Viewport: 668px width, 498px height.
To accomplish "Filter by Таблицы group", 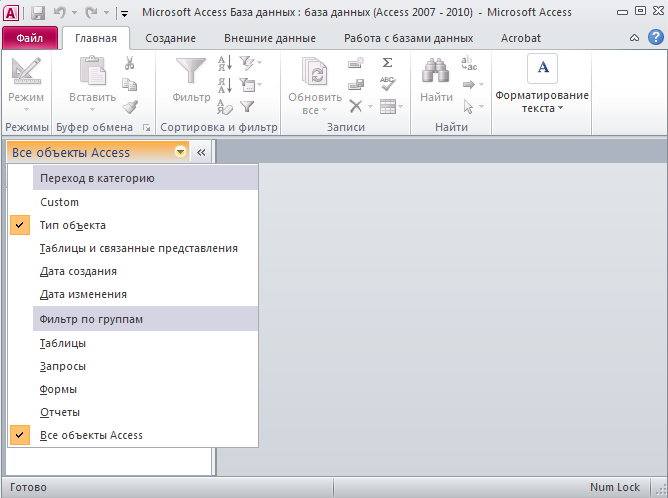I will coord(133,343).
